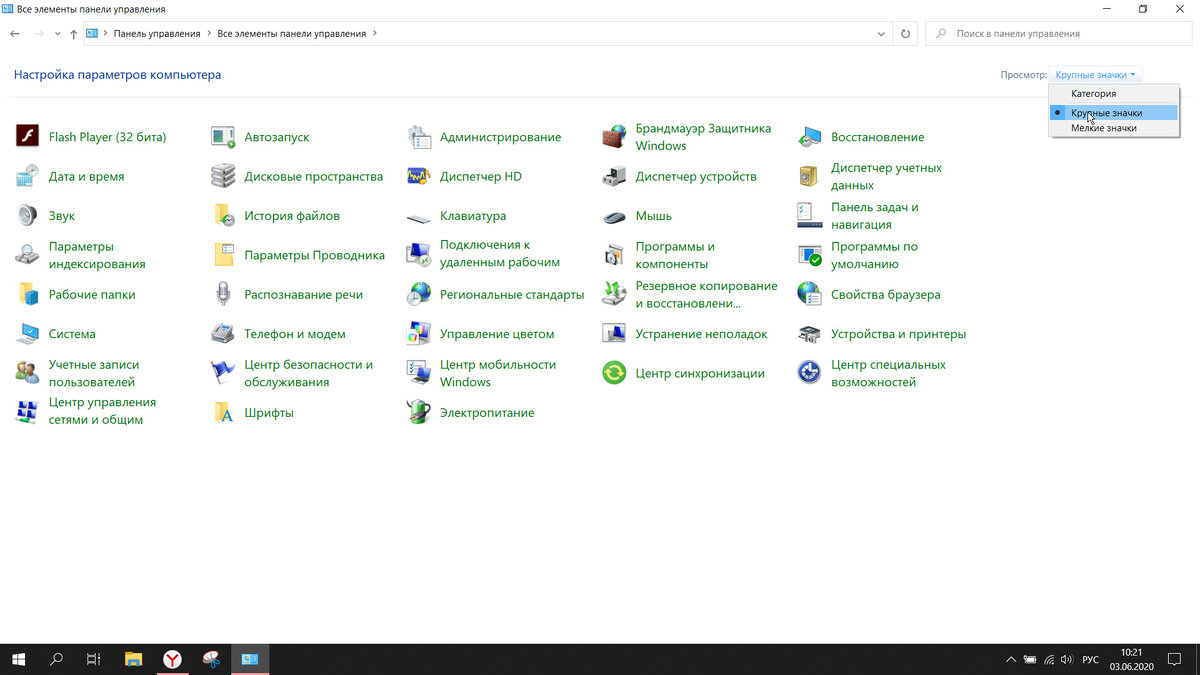Expand the recent locations chevron

pos(57,34)
